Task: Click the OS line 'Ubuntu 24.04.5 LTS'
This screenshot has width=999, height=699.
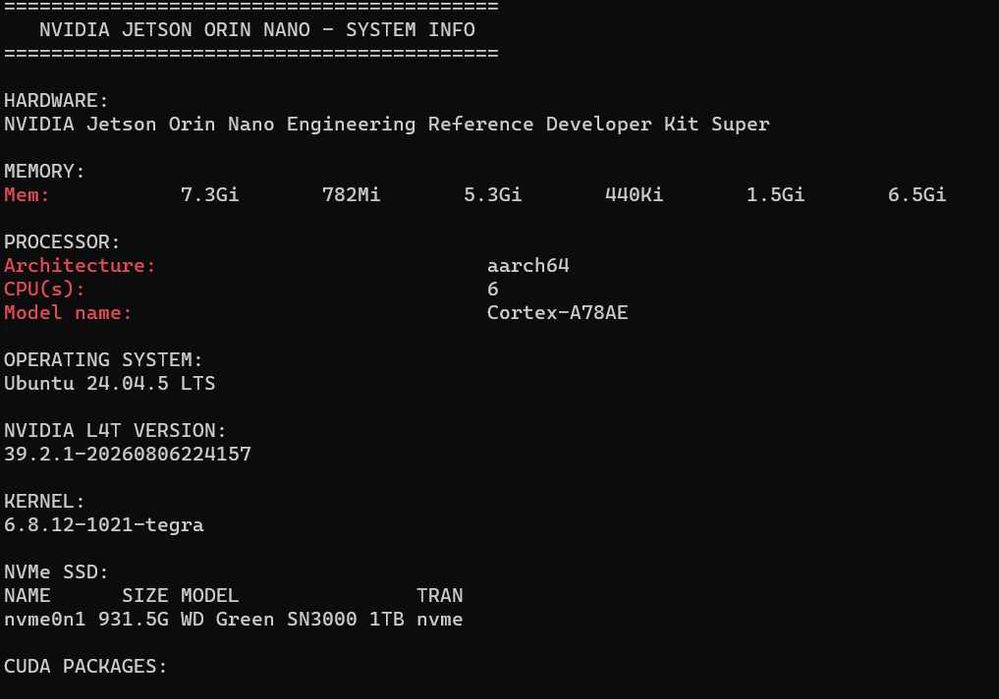Action: [x=110, y=384]
